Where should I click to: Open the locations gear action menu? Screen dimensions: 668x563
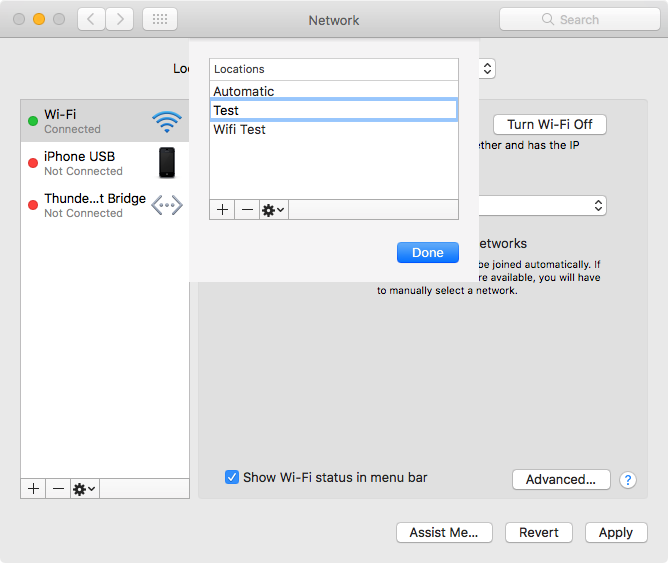click(x=274, y=210)
